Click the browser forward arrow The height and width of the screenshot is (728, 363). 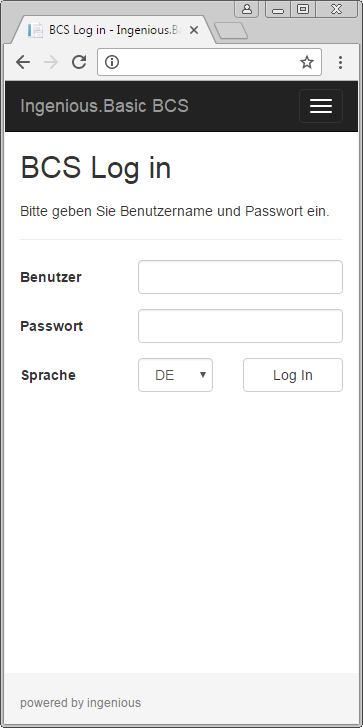51,62
